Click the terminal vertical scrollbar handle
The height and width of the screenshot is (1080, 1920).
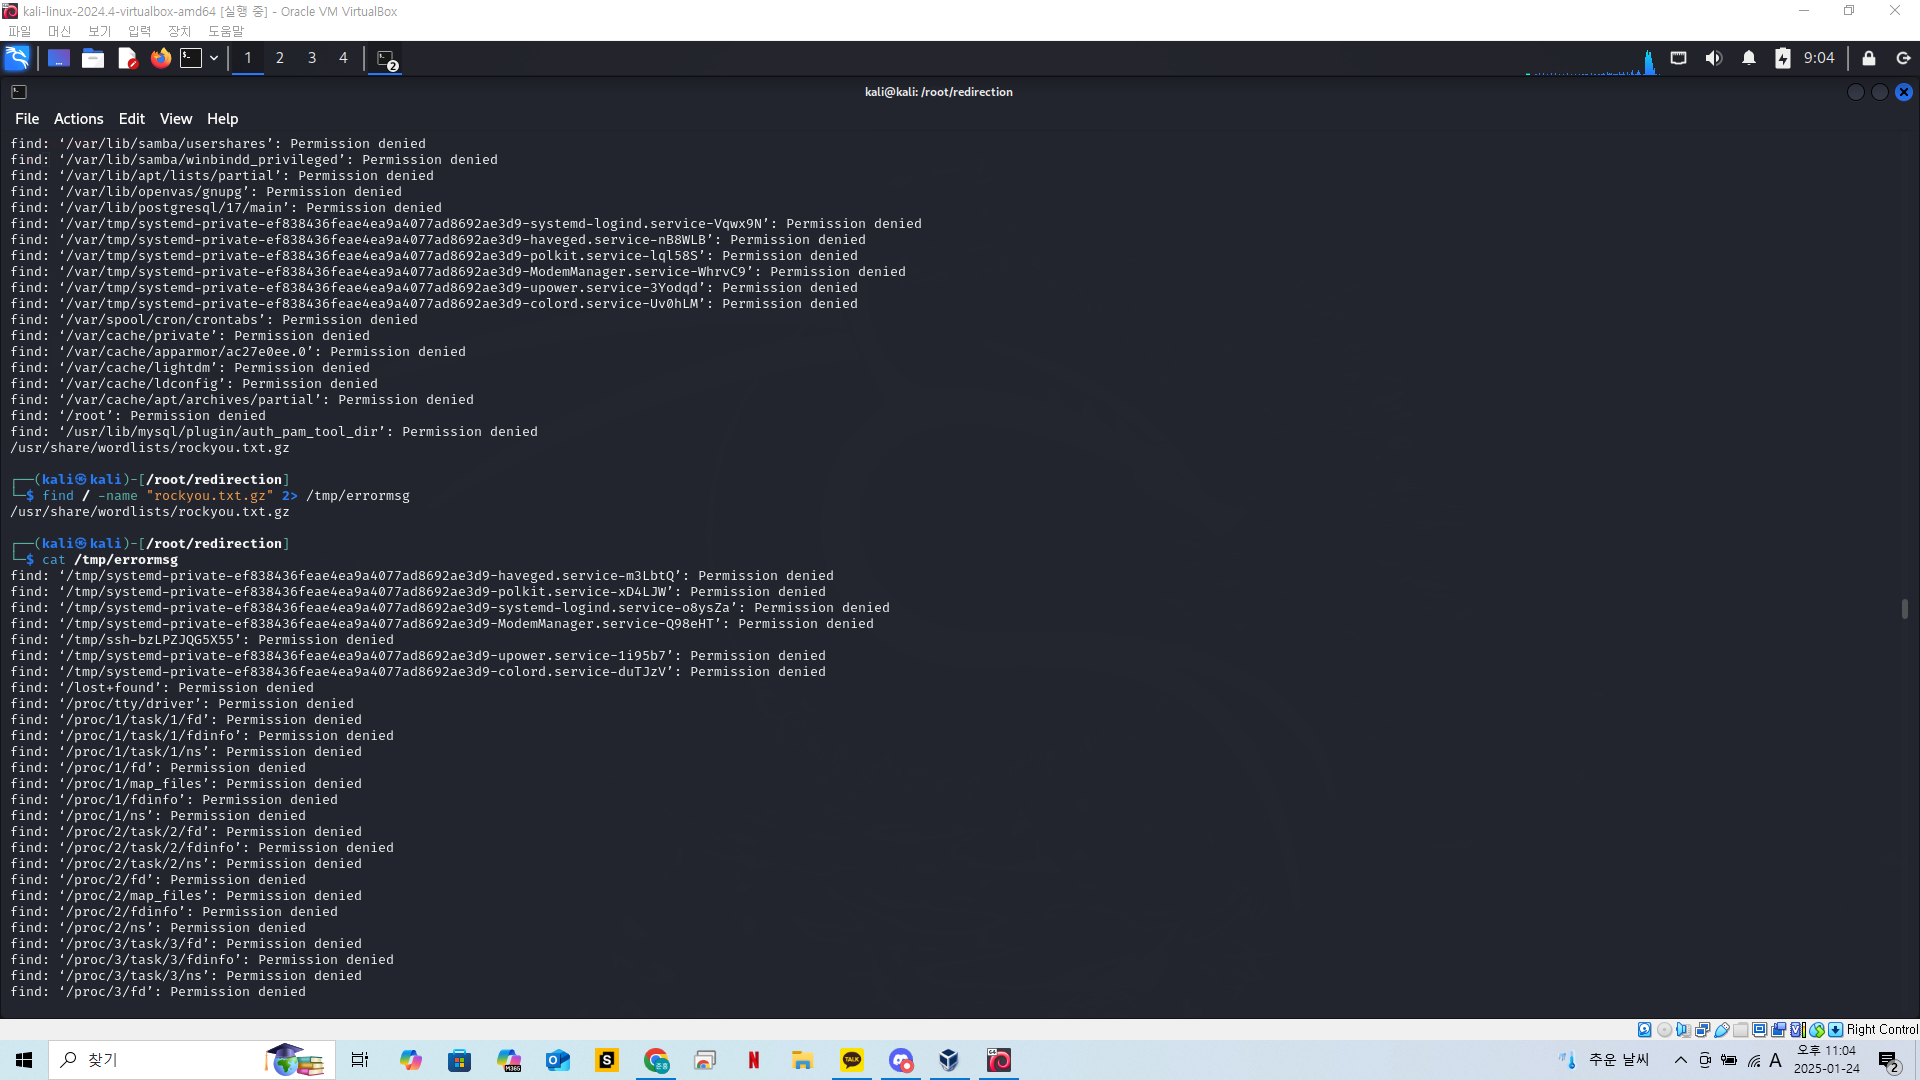point(1904,608)
